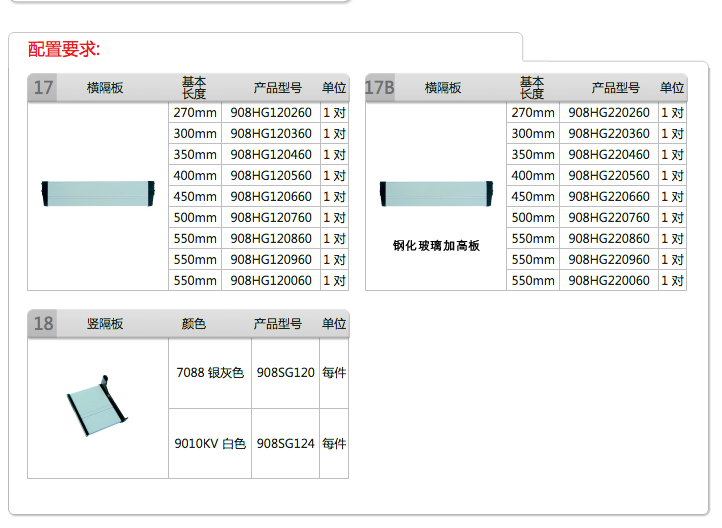Select the 17B table badge
Image resolution: width=722 pixels, height=528 pixels.
coord(380,88)
